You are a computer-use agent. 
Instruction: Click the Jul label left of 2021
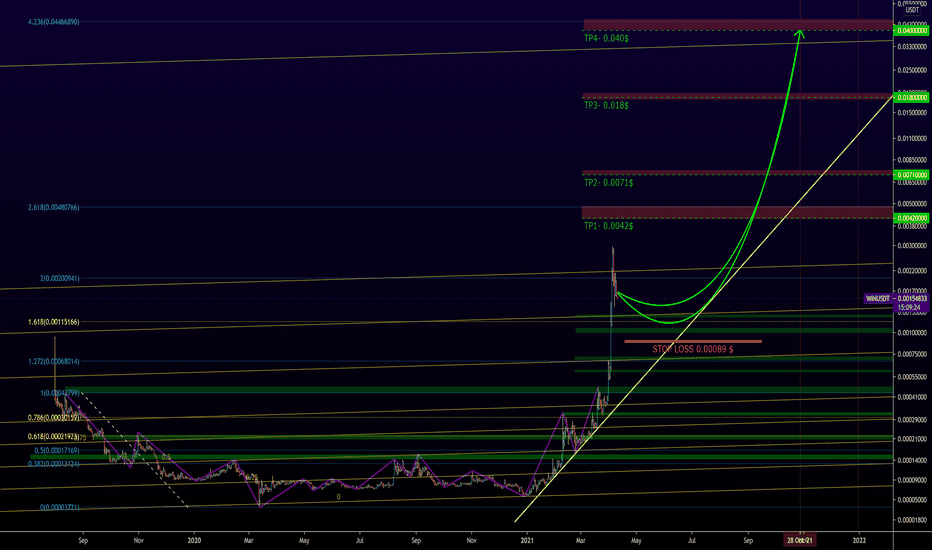click(x=360, y=540)
